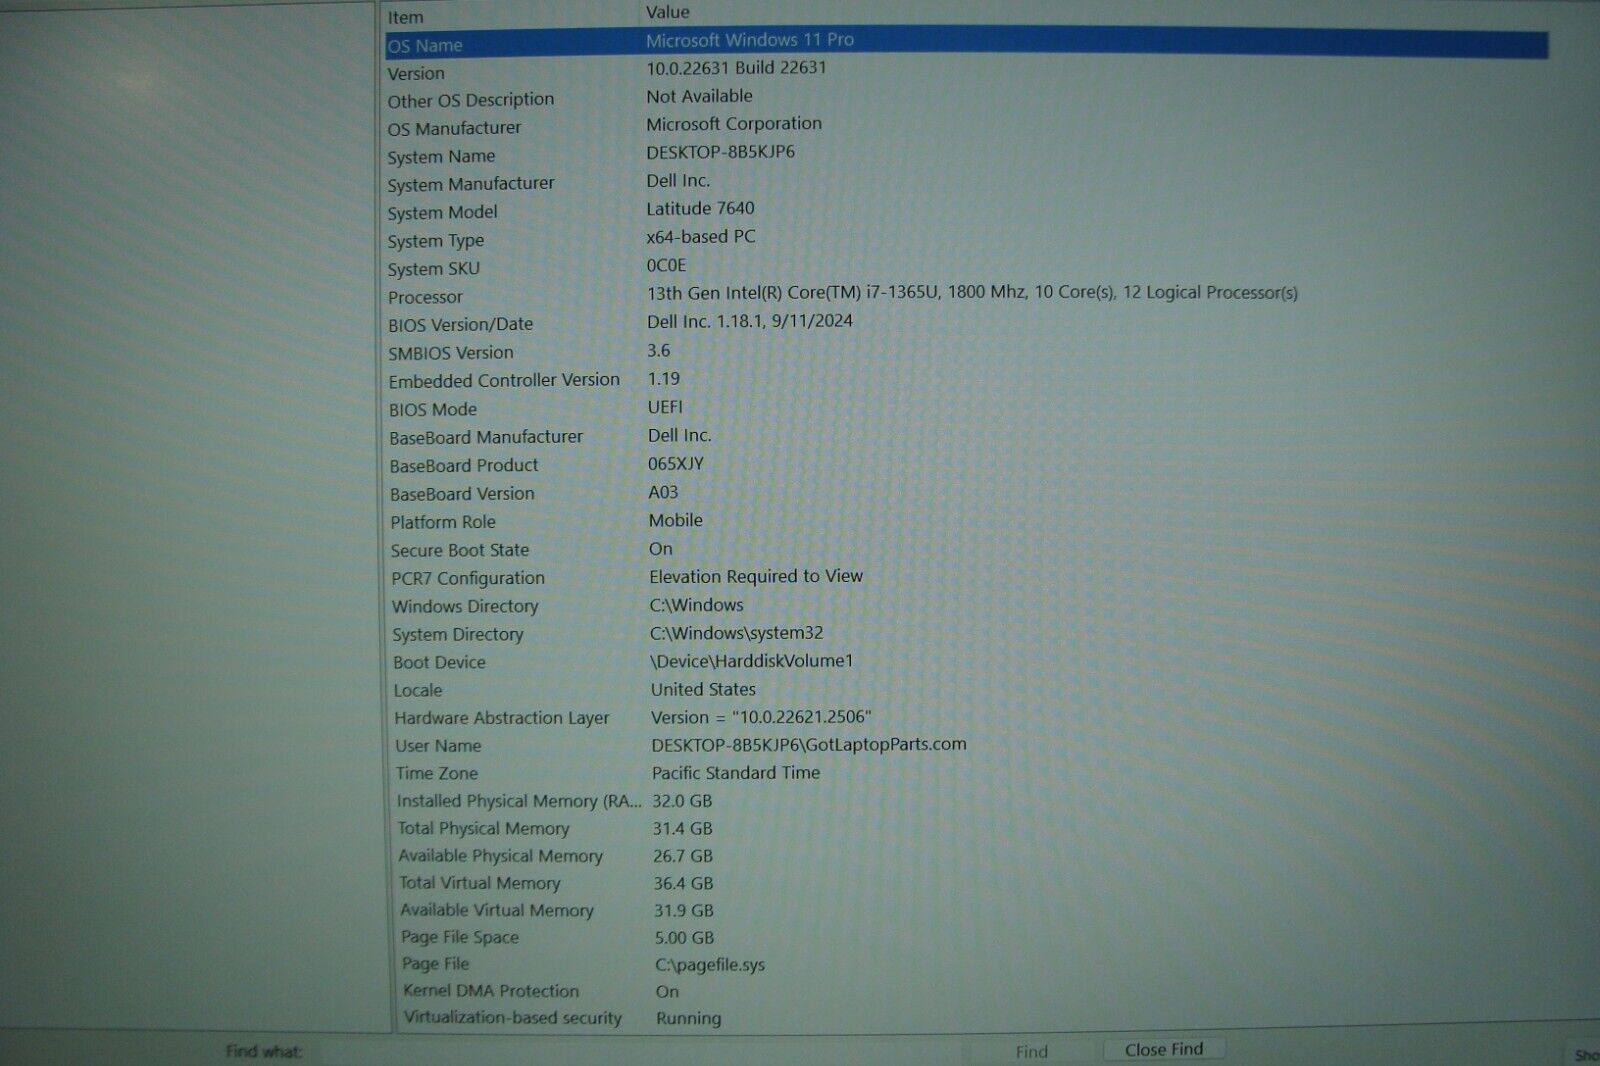Click the C:\pagefile.sys value

[x=710, y=965]
